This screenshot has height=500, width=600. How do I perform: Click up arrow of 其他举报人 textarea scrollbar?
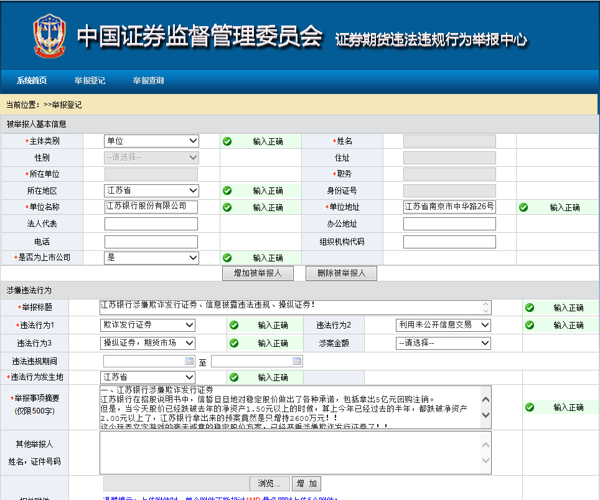(486, 445)
